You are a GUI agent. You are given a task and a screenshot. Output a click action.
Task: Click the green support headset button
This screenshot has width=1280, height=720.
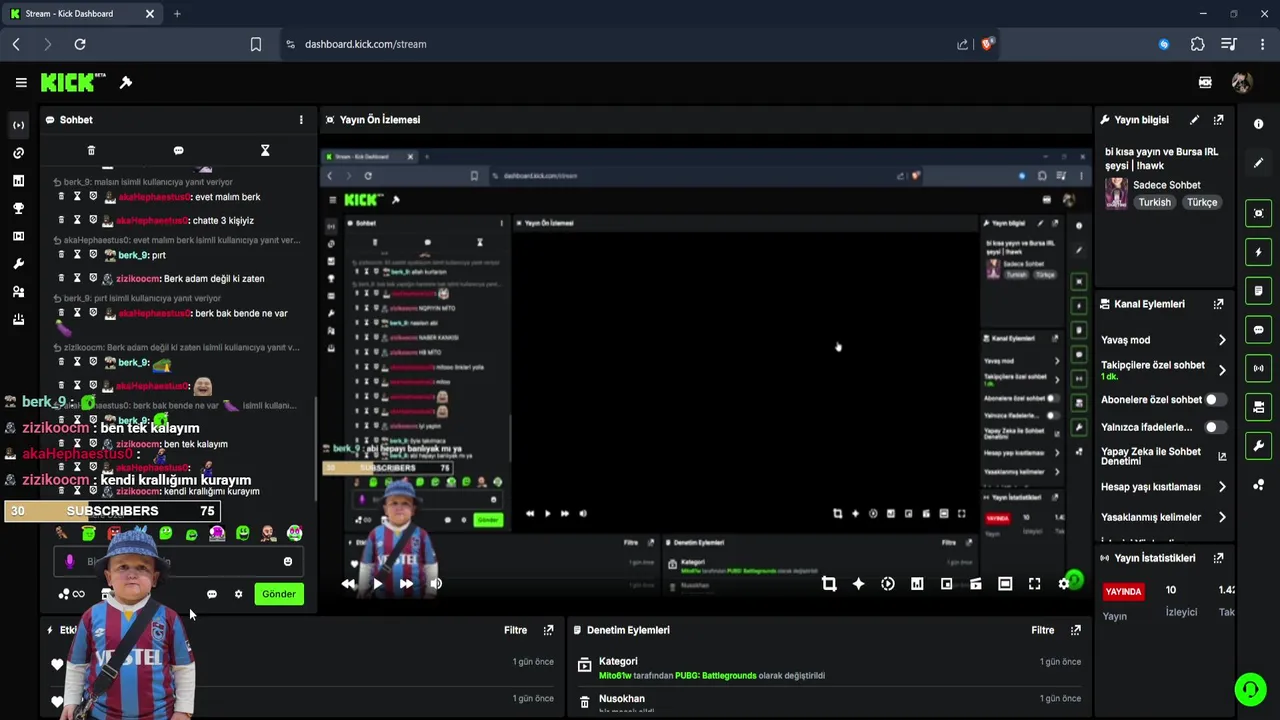point(1250,690)
